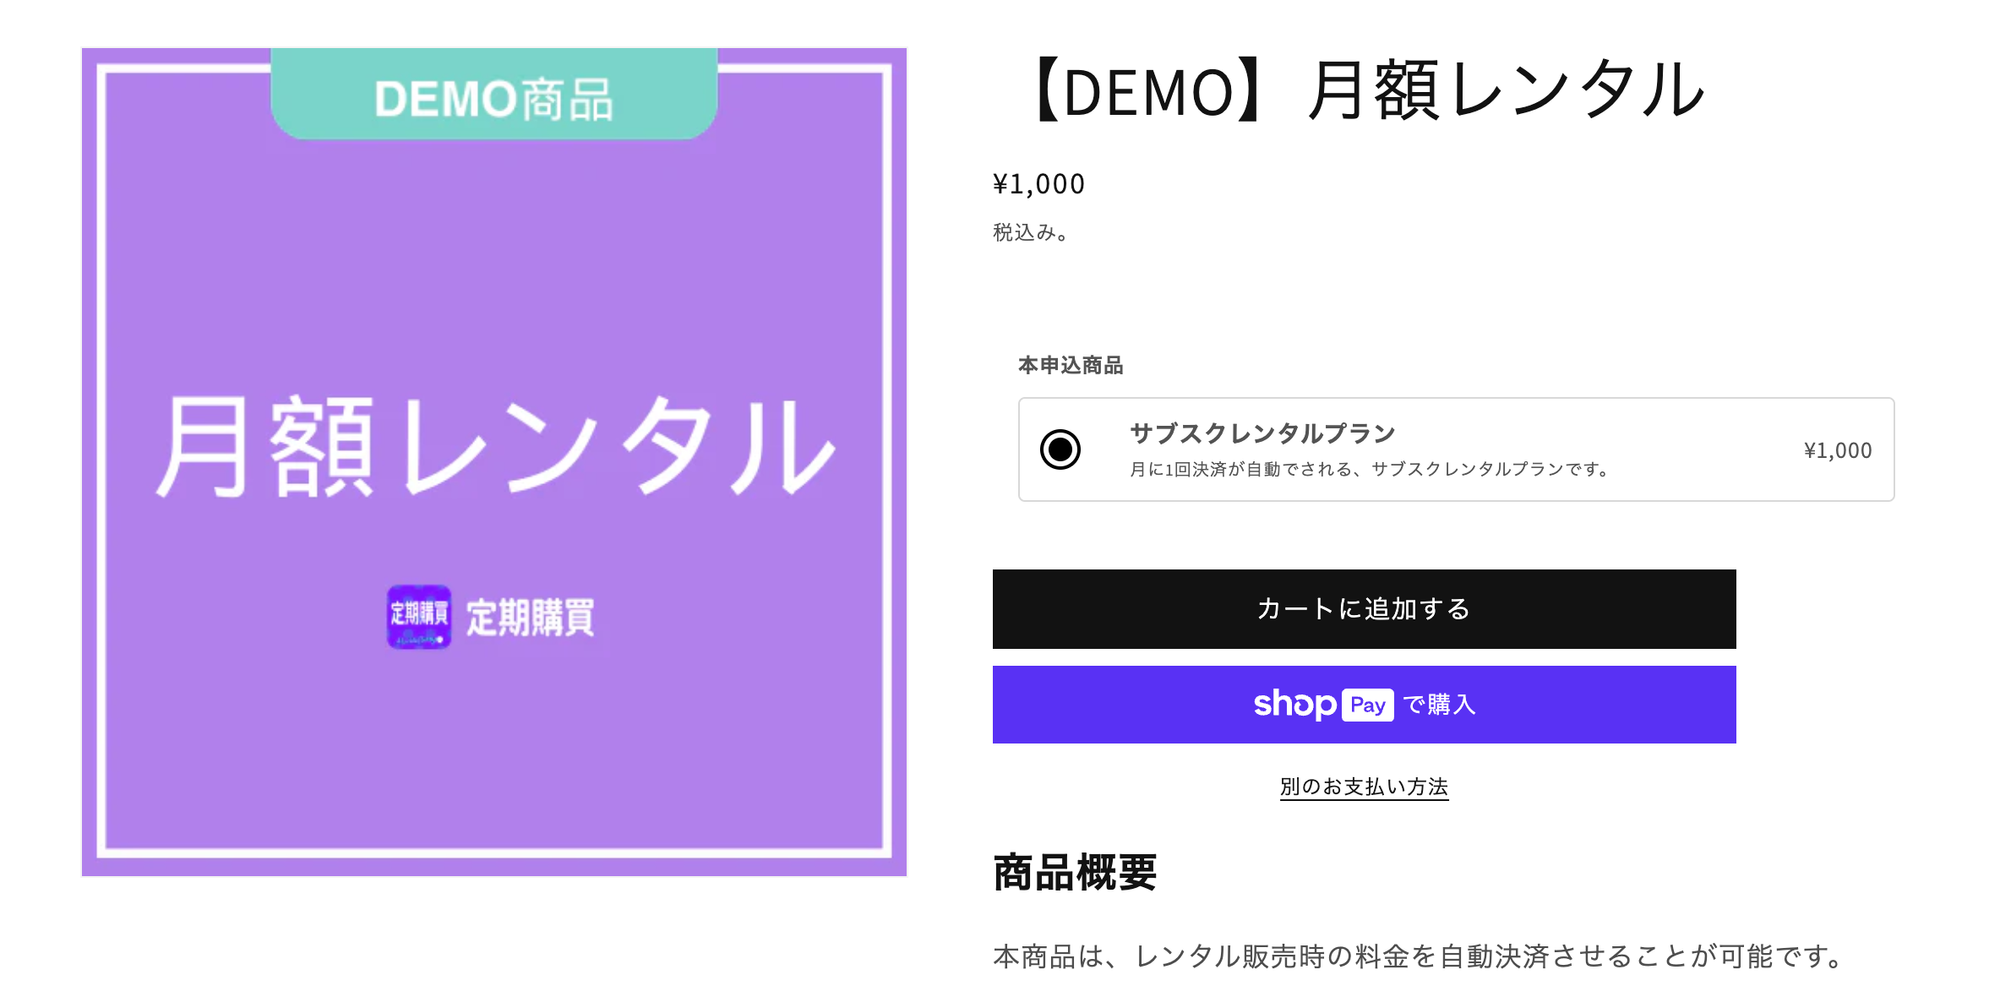Click the purple border of the product image
The height and width of the screenshot is (1002, 2000).
pos(89,460)
